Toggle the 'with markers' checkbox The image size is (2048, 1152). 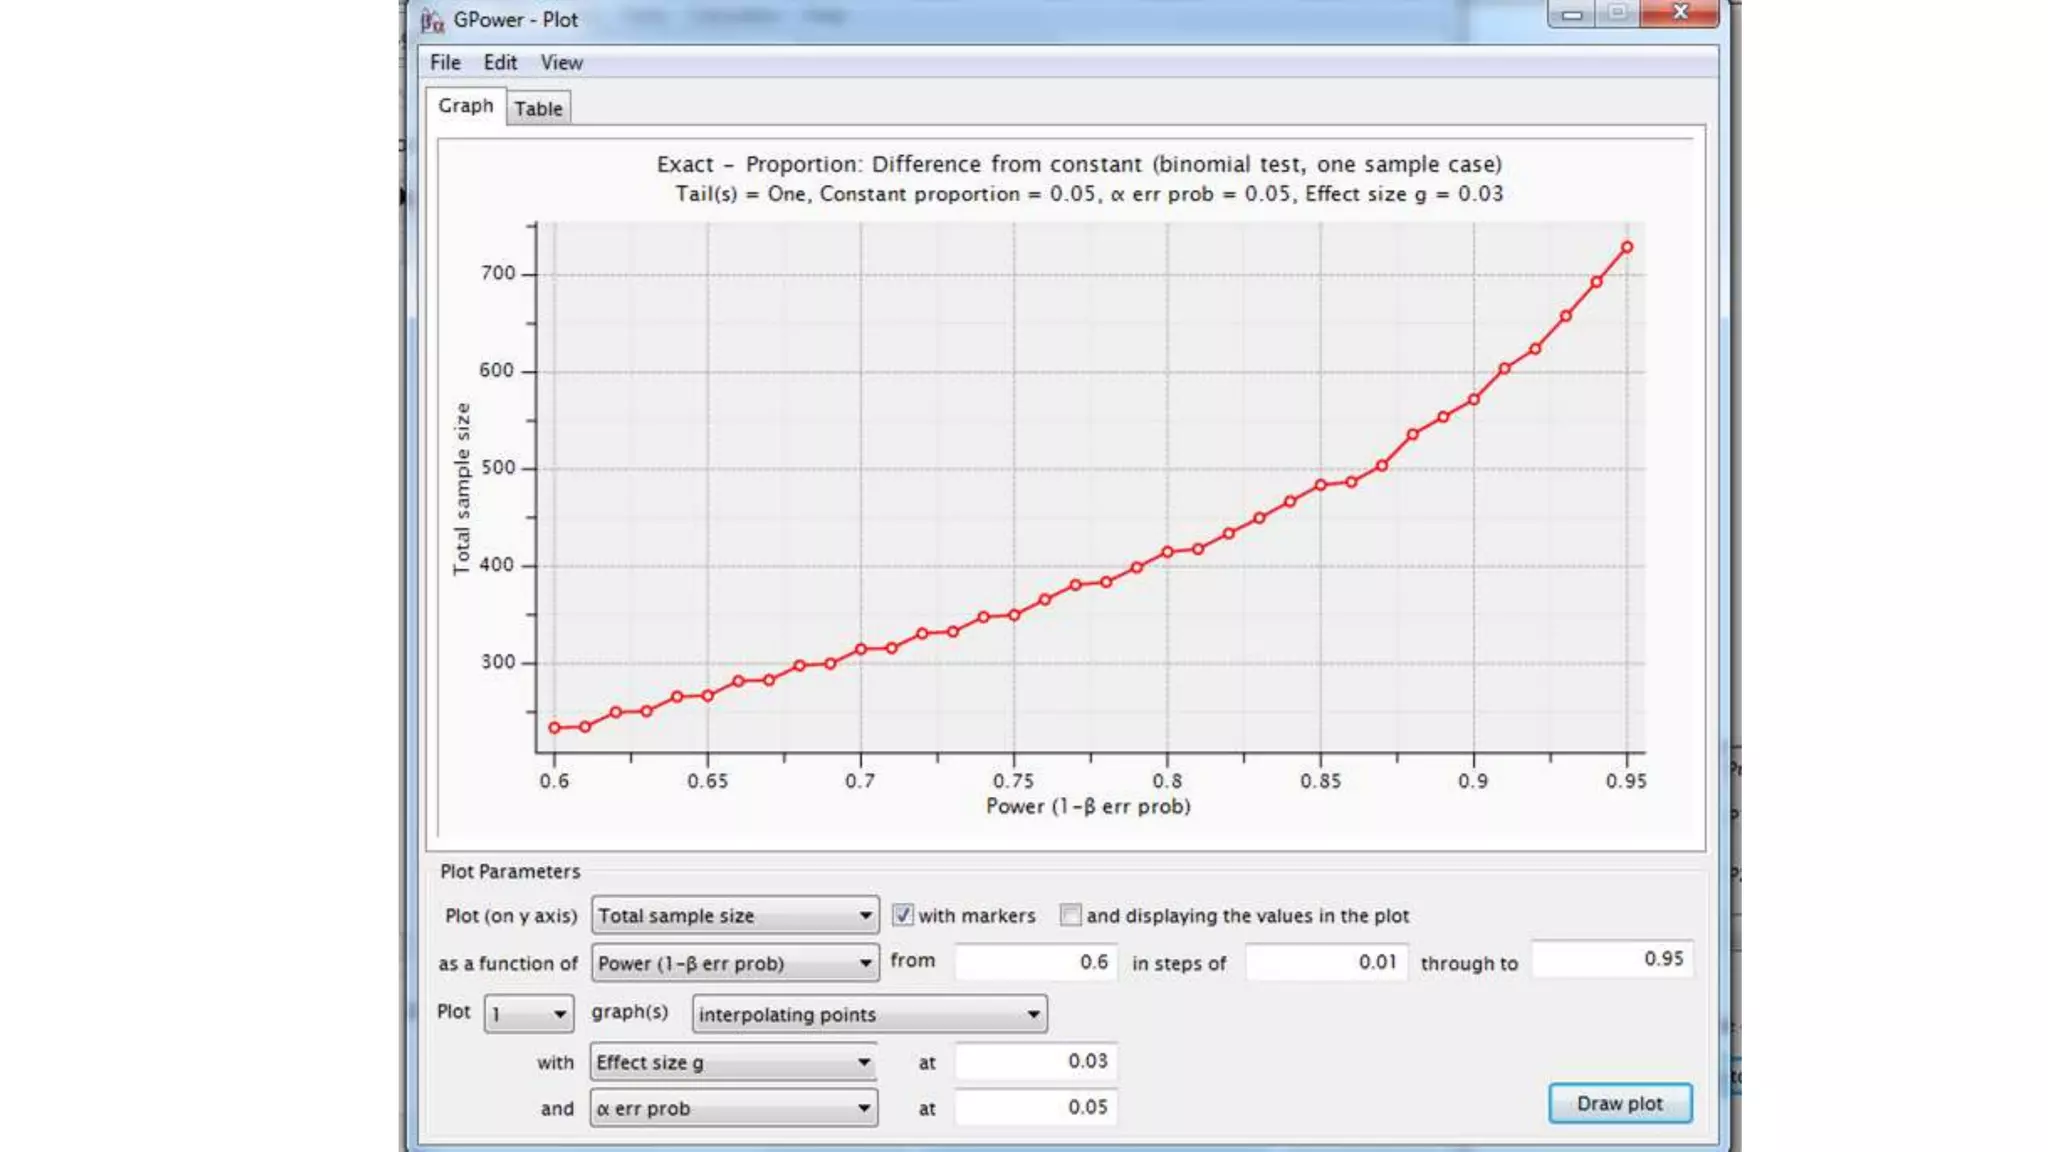tap(903, 915)
